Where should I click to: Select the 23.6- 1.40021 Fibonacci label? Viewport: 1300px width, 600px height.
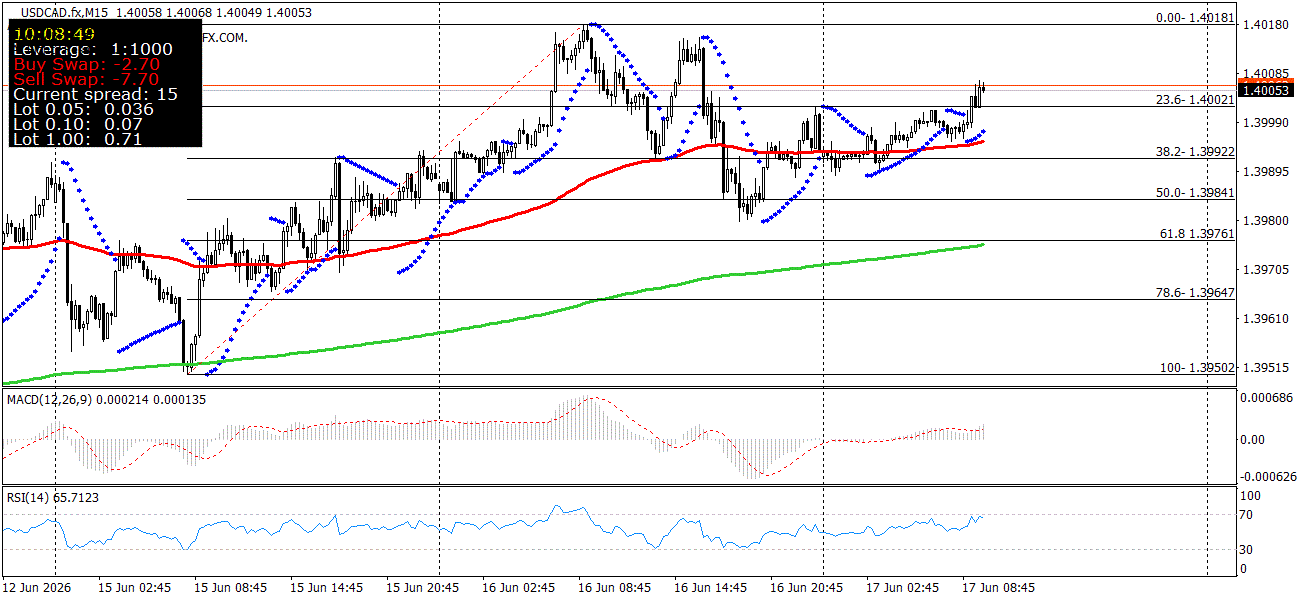(1194, 100)
